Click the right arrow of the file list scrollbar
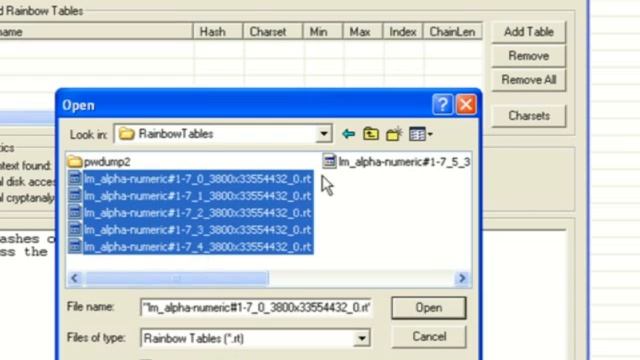Image resolution: width=640 pixels, height=360 pixels. pos(462,278)
